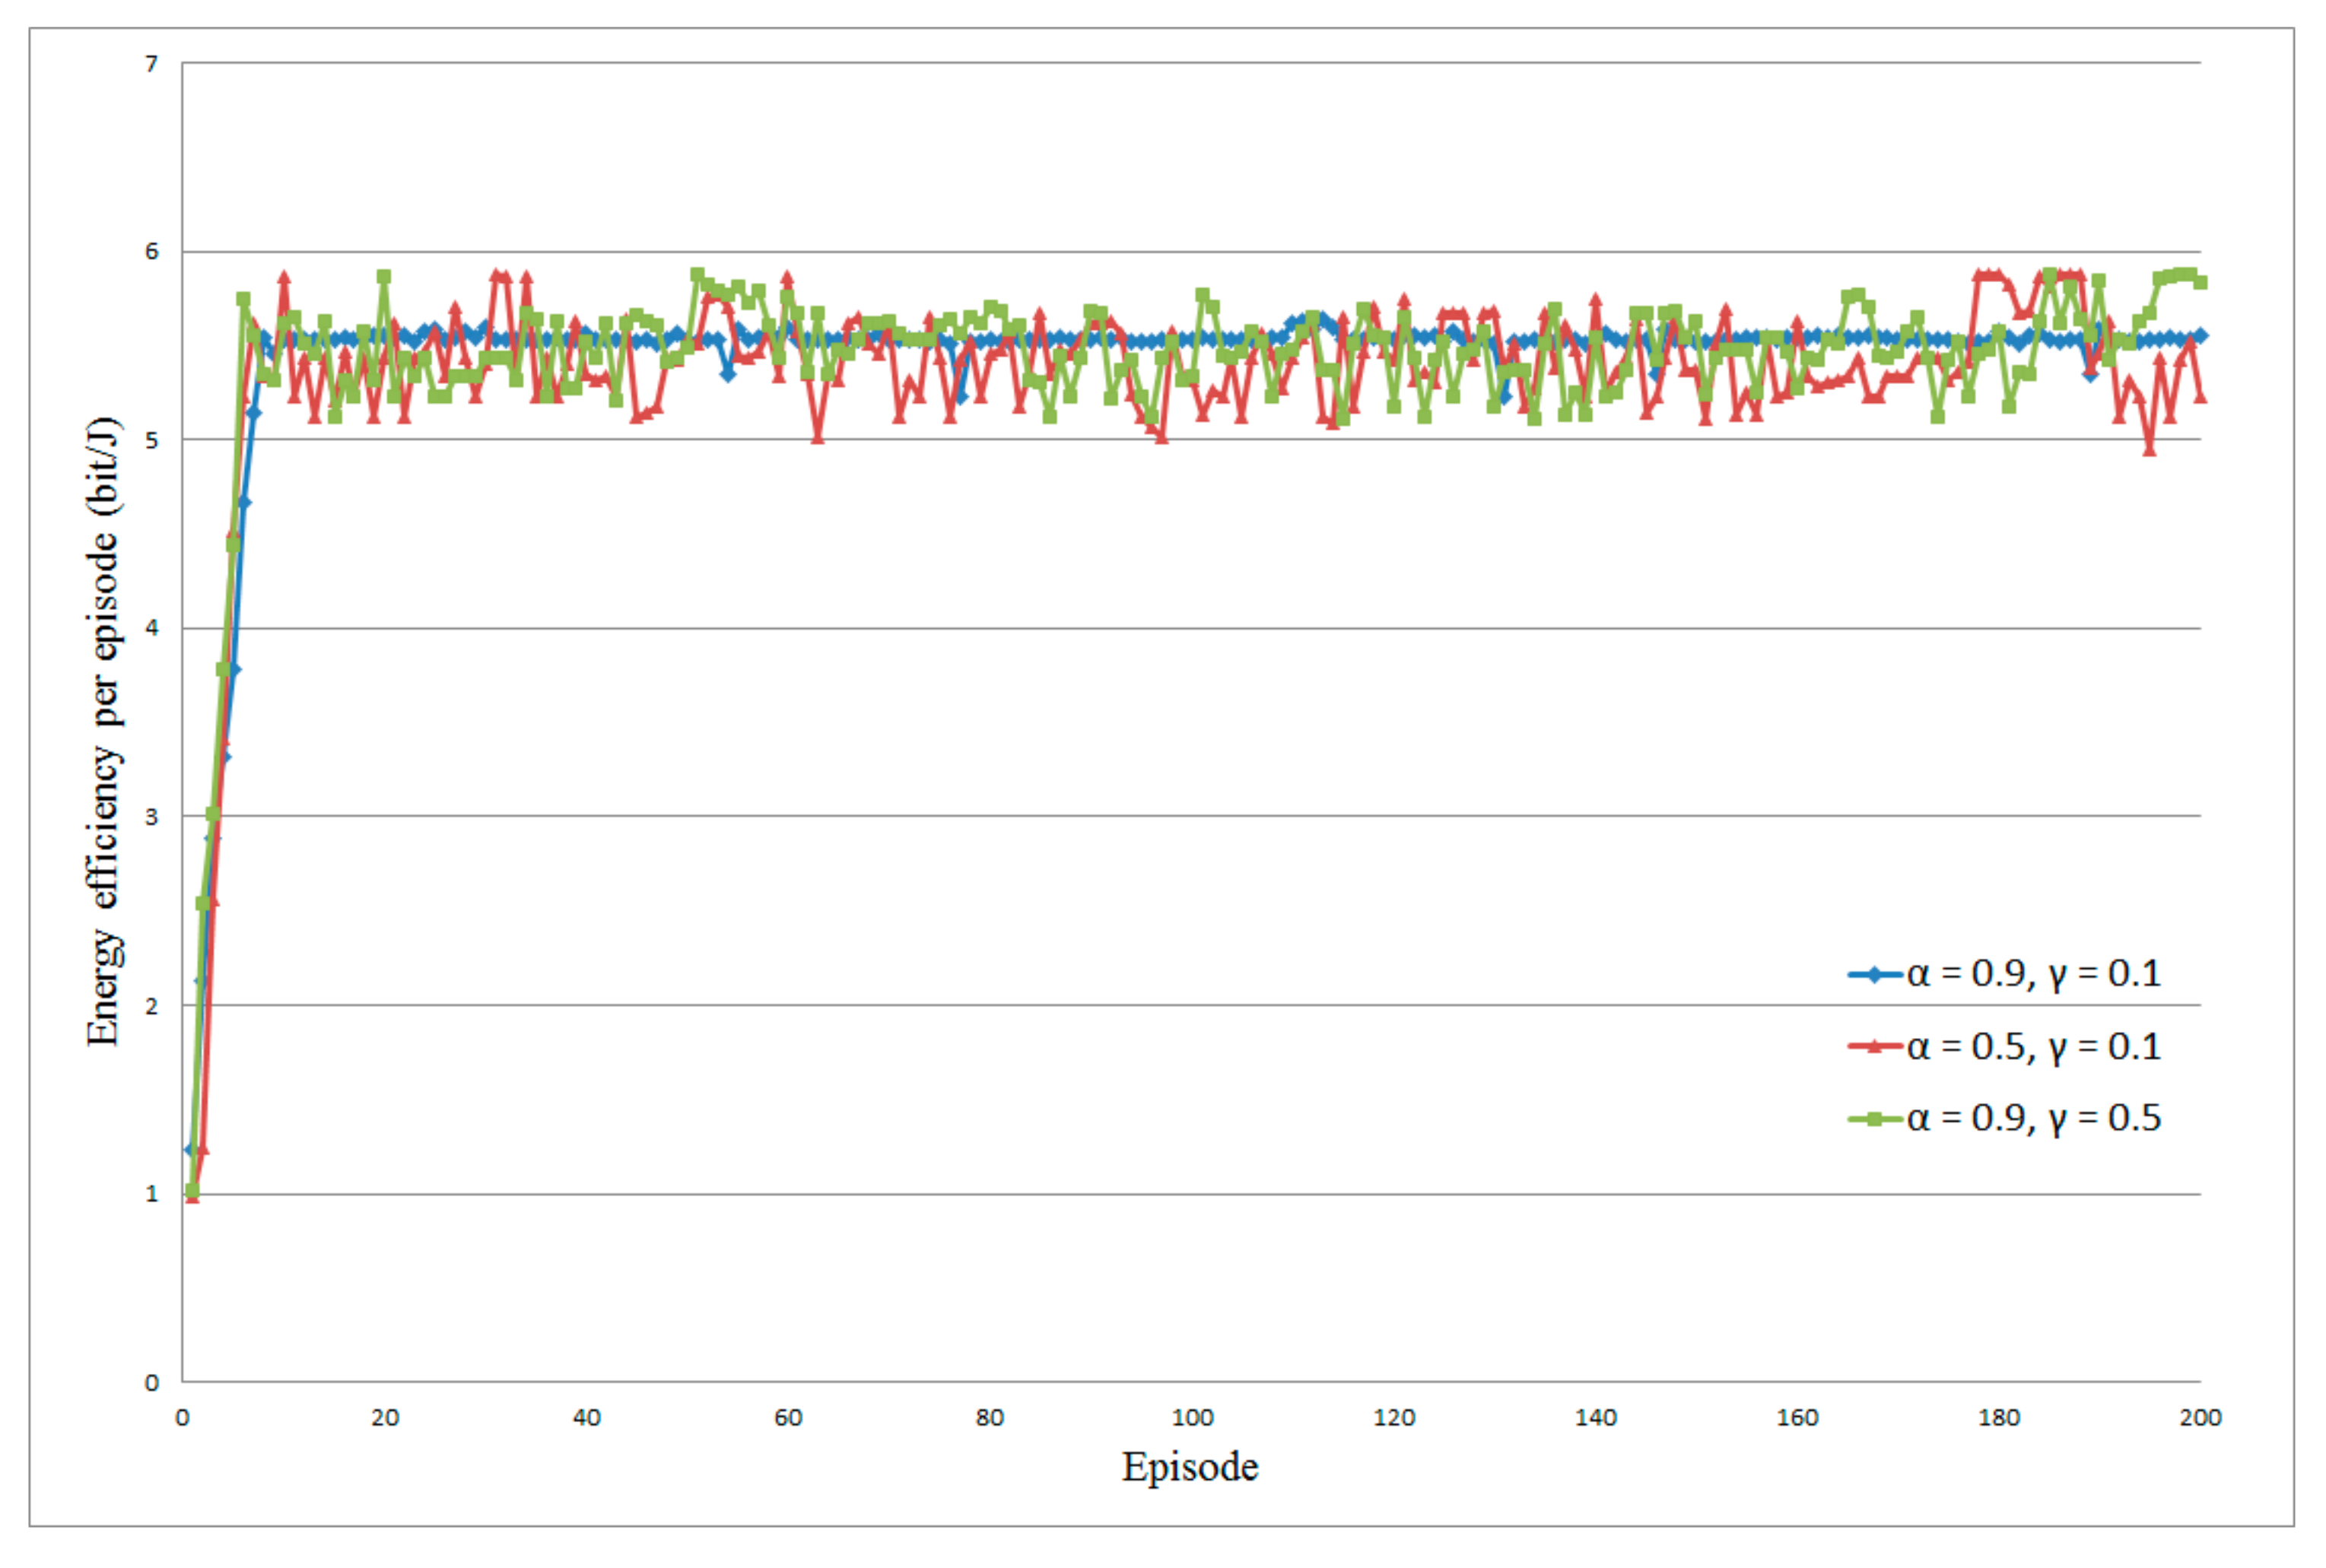2326x1568 pixels.
Task: Click x-axis tick label 100
Action: point(1191,1417)
